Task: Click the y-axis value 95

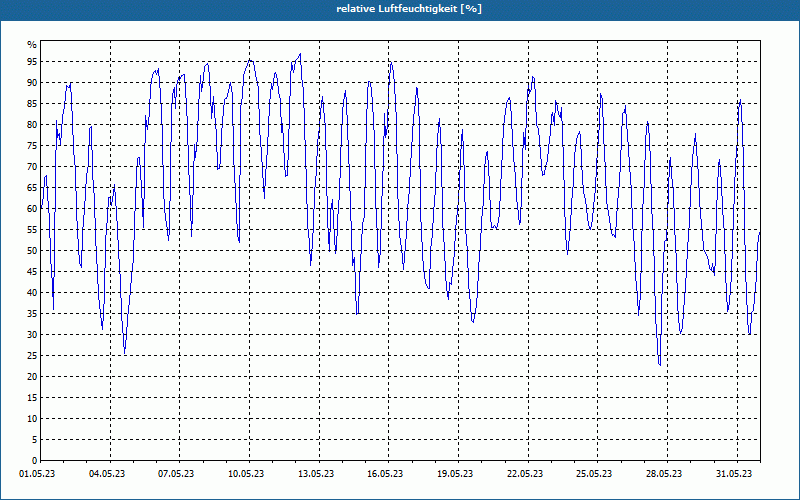Action: pos(32,62)
